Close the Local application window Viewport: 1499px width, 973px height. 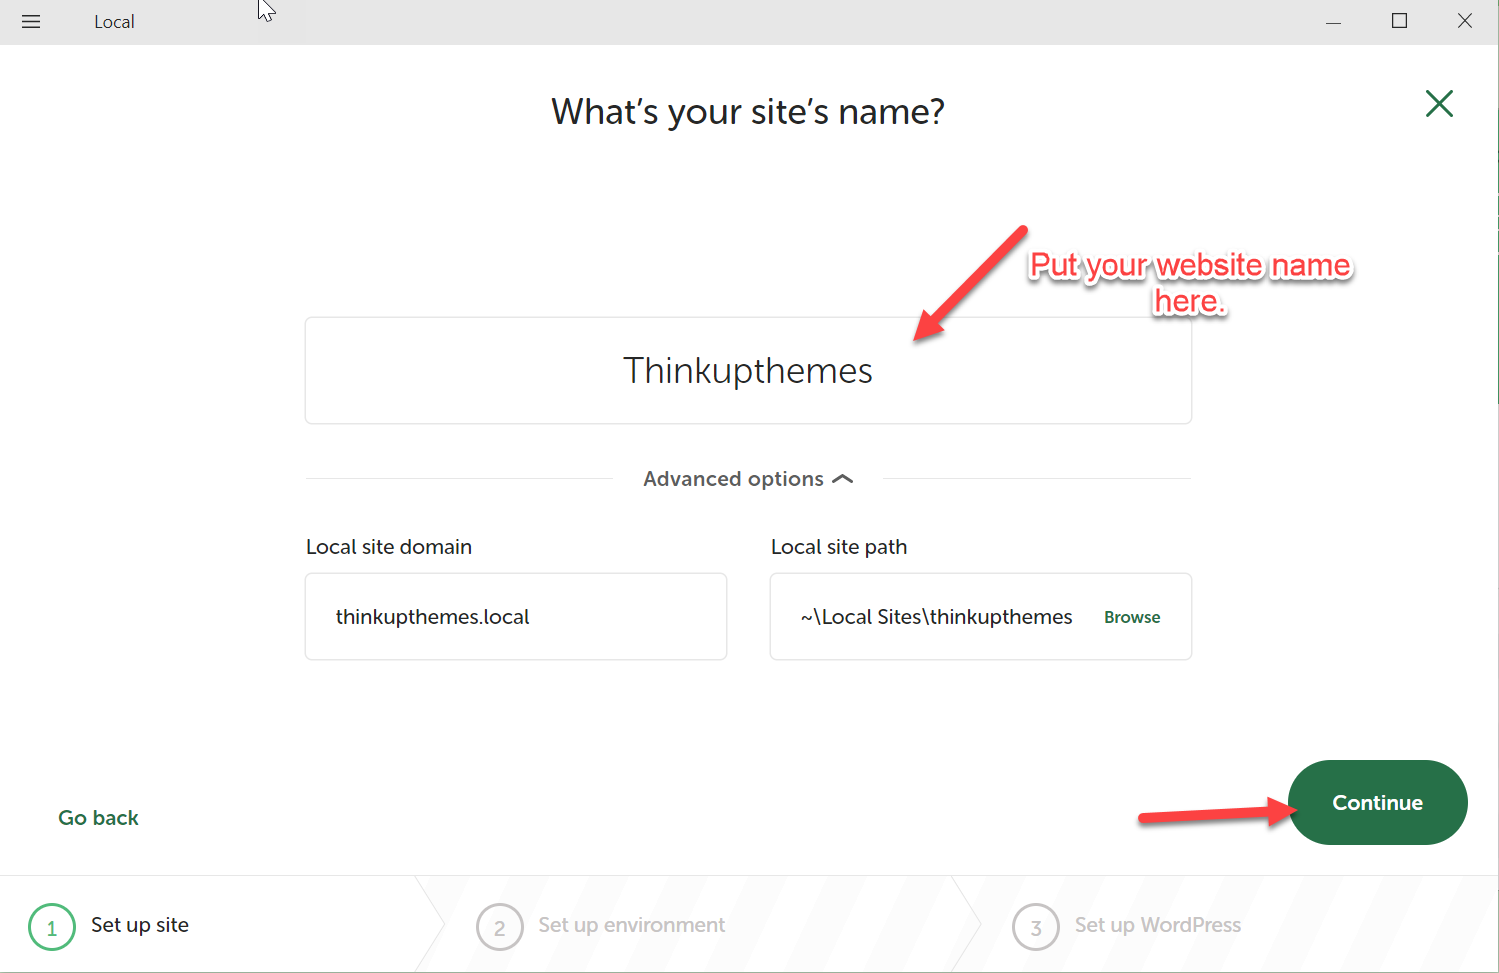pos(1465,21)
